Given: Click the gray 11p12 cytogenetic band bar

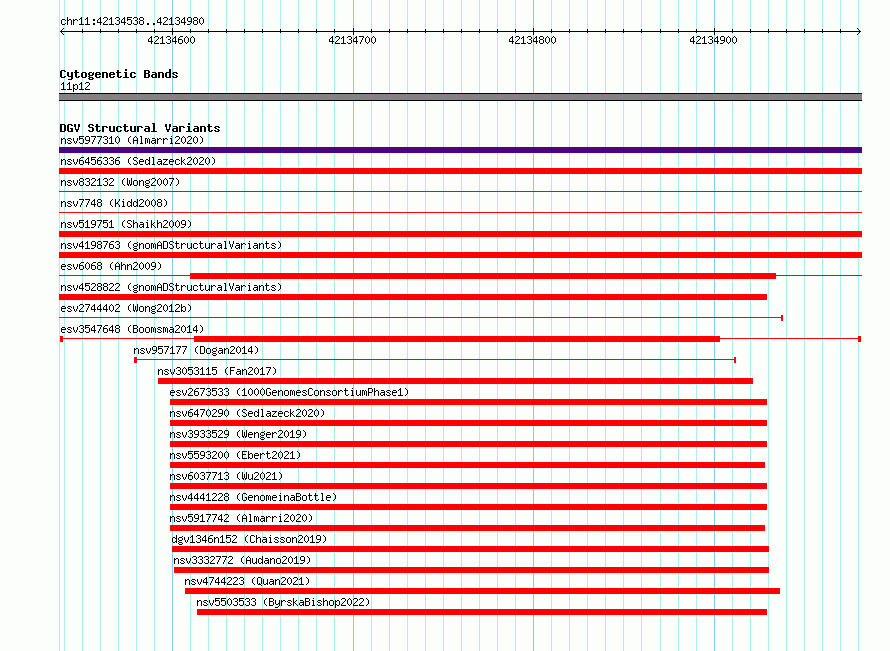Looking at the screenshot, I should 460,97.
